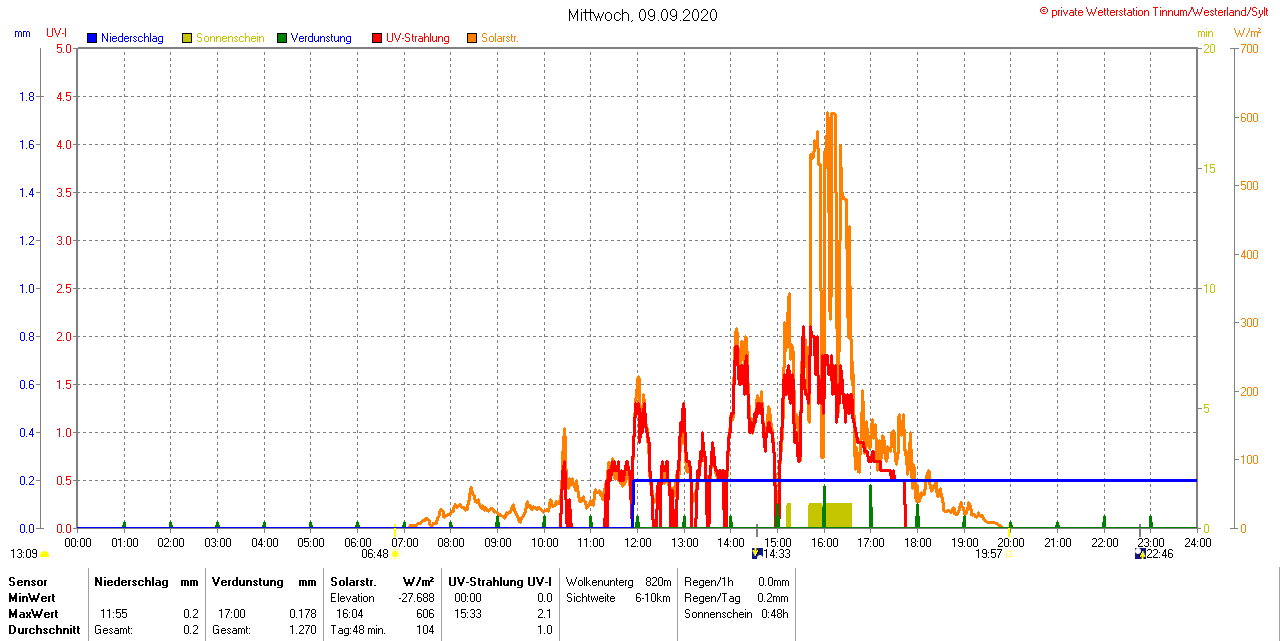Viewport: 1280px width, 641px height.
Task: Click the 16:00 time axis label
Action: tap(824, 542)
